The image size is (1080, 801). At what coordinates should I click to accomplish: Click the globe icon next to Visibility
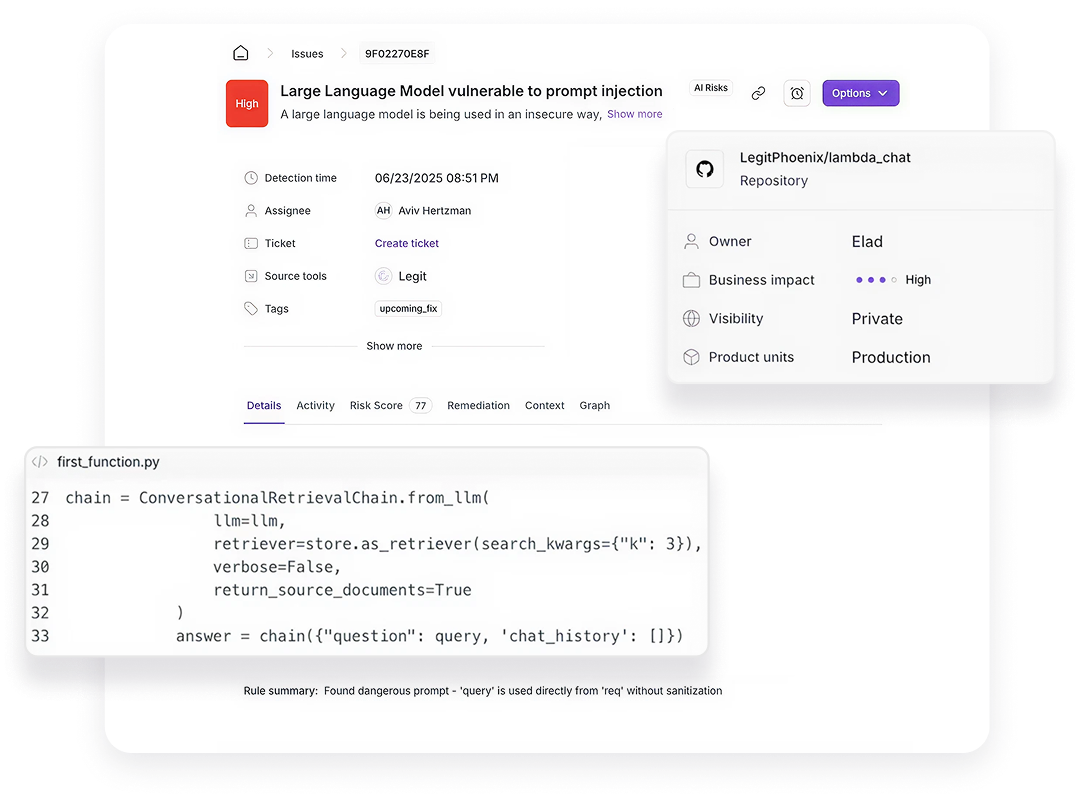tap(691, 318)
